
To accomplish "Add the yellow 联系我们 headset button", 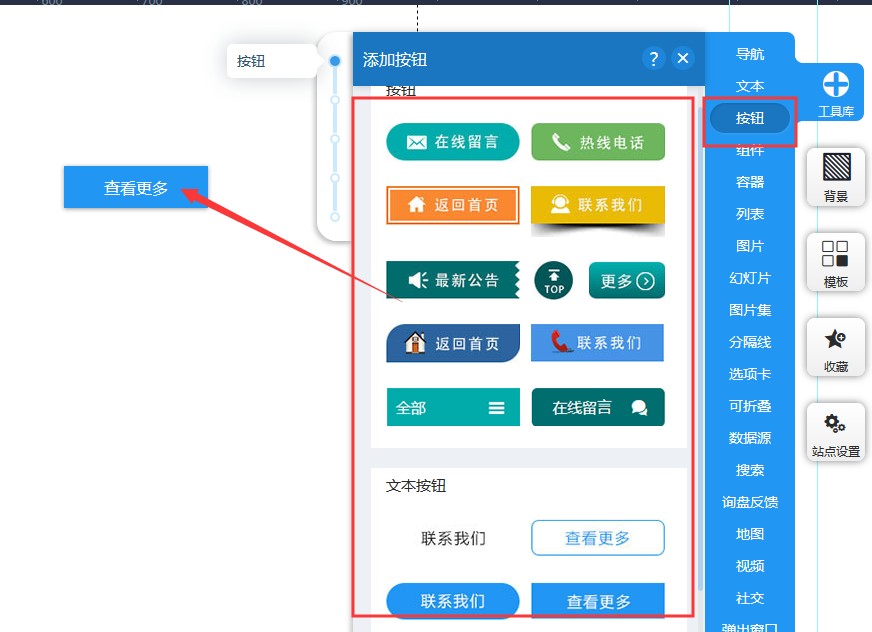I will 598,205.
